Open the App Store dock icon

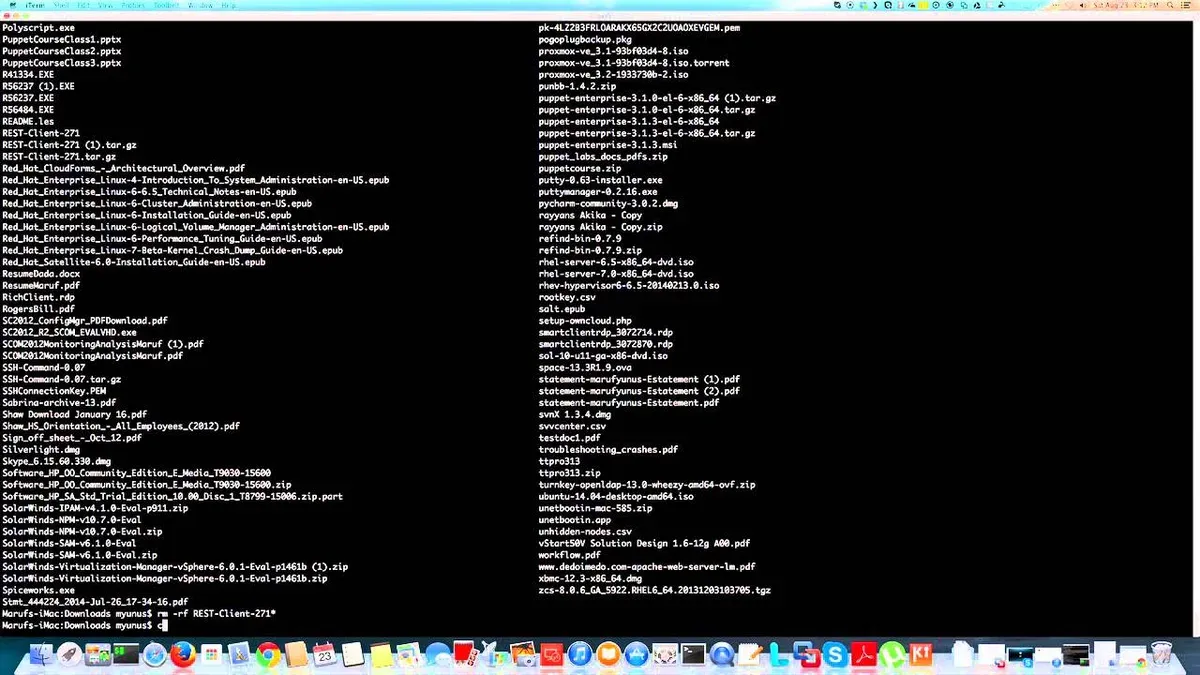636,655
